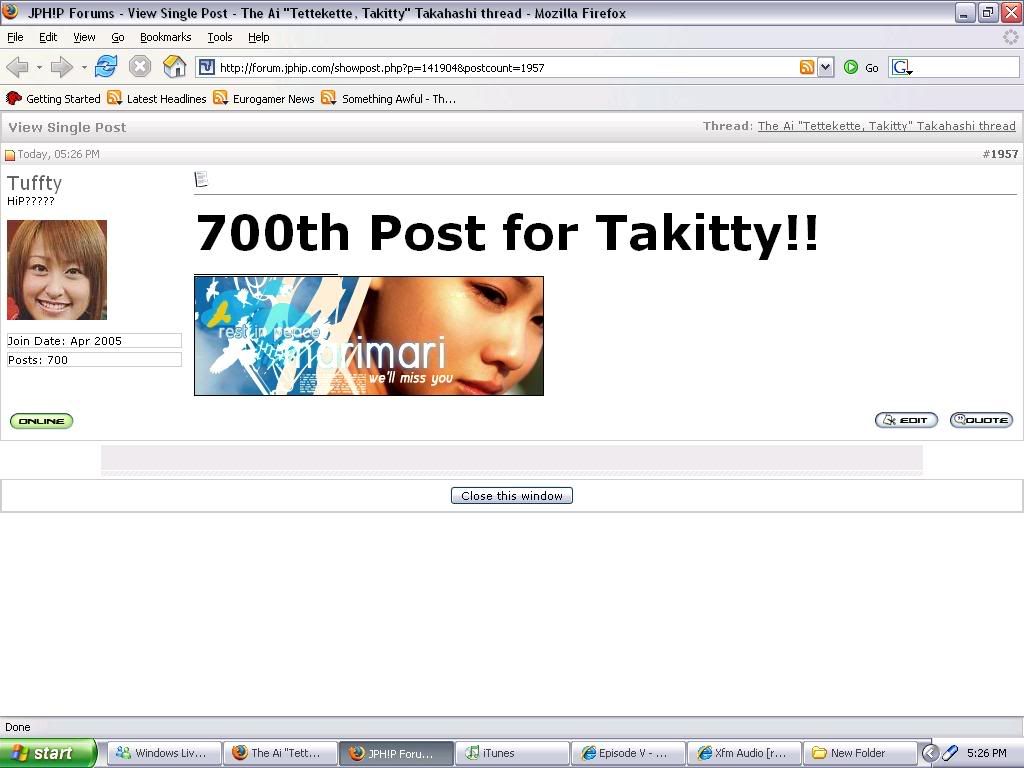The width and height of the screenshot is (1024, 768).
Task: Open the Edit menu
Action: (48, 37)
